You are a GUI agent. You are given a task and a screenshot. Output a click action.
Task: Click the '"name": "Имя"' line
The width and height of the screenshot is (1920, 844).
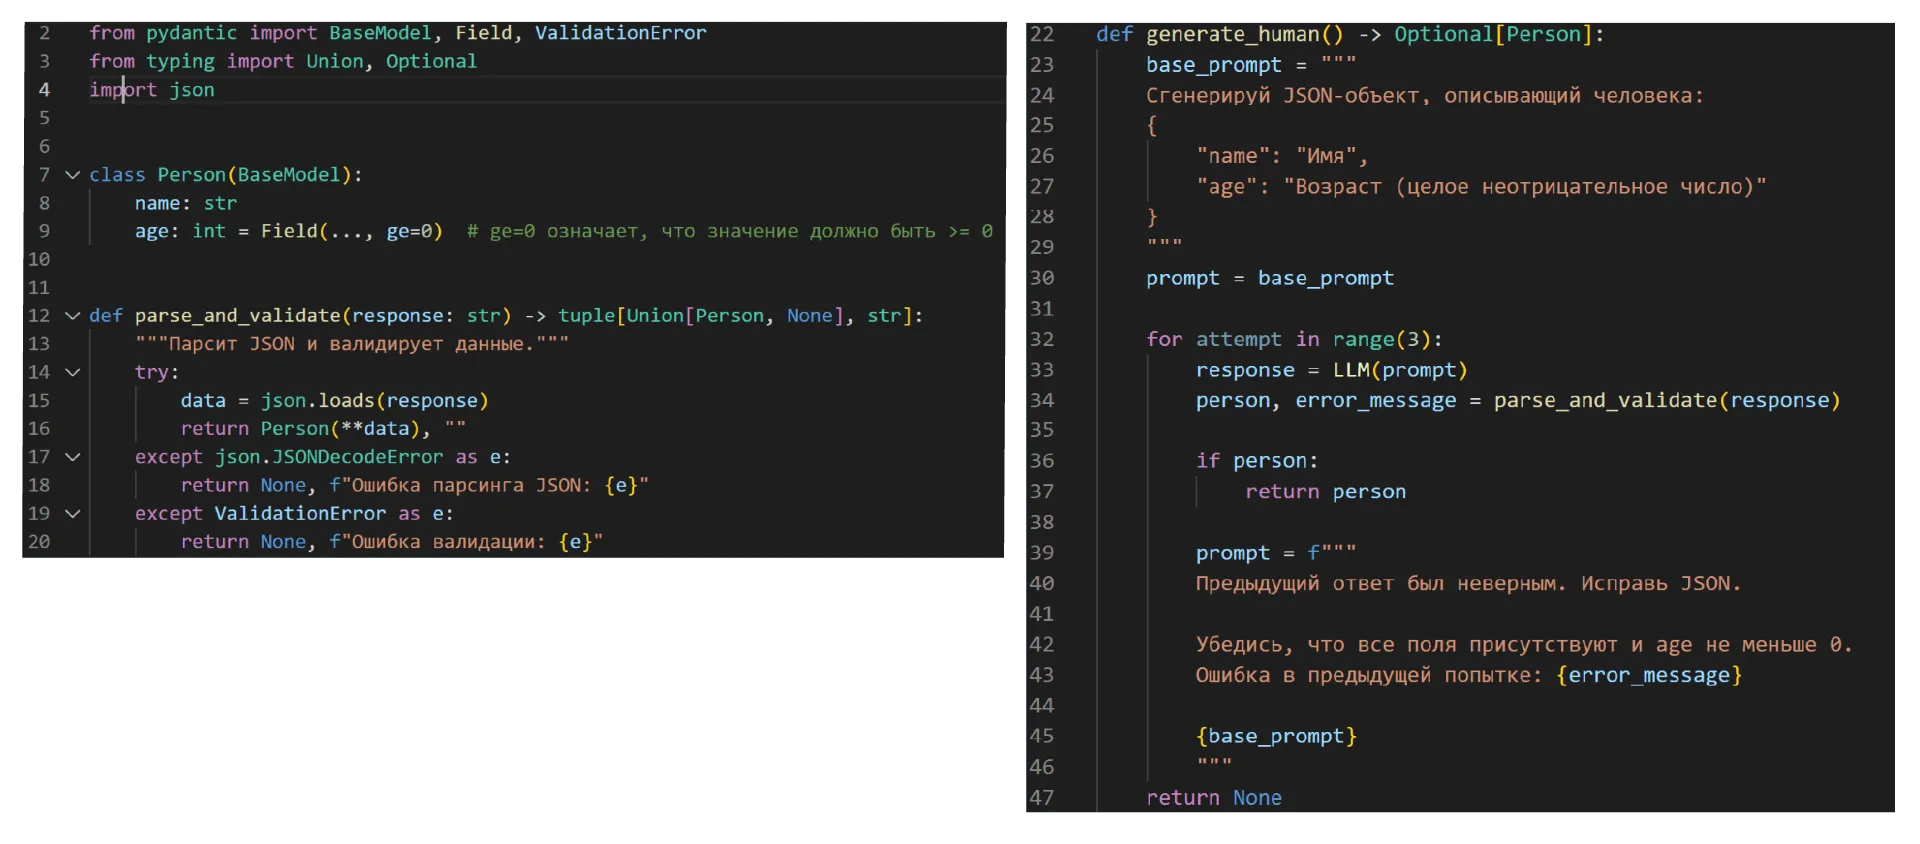tap(1282, 157)
